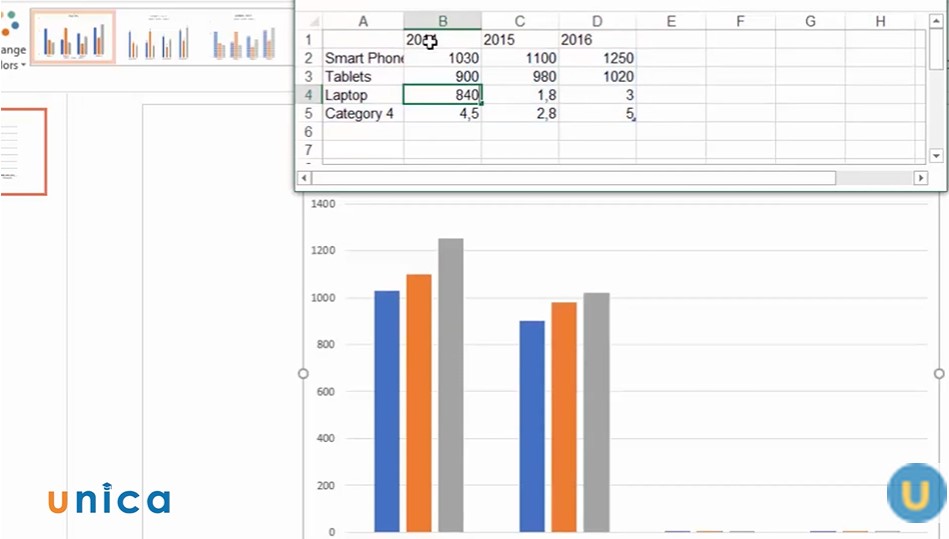The width and height of the screenshot is (949, 539).
Task: Click the round U button at bottom right
Action: [x=916, y=493]
